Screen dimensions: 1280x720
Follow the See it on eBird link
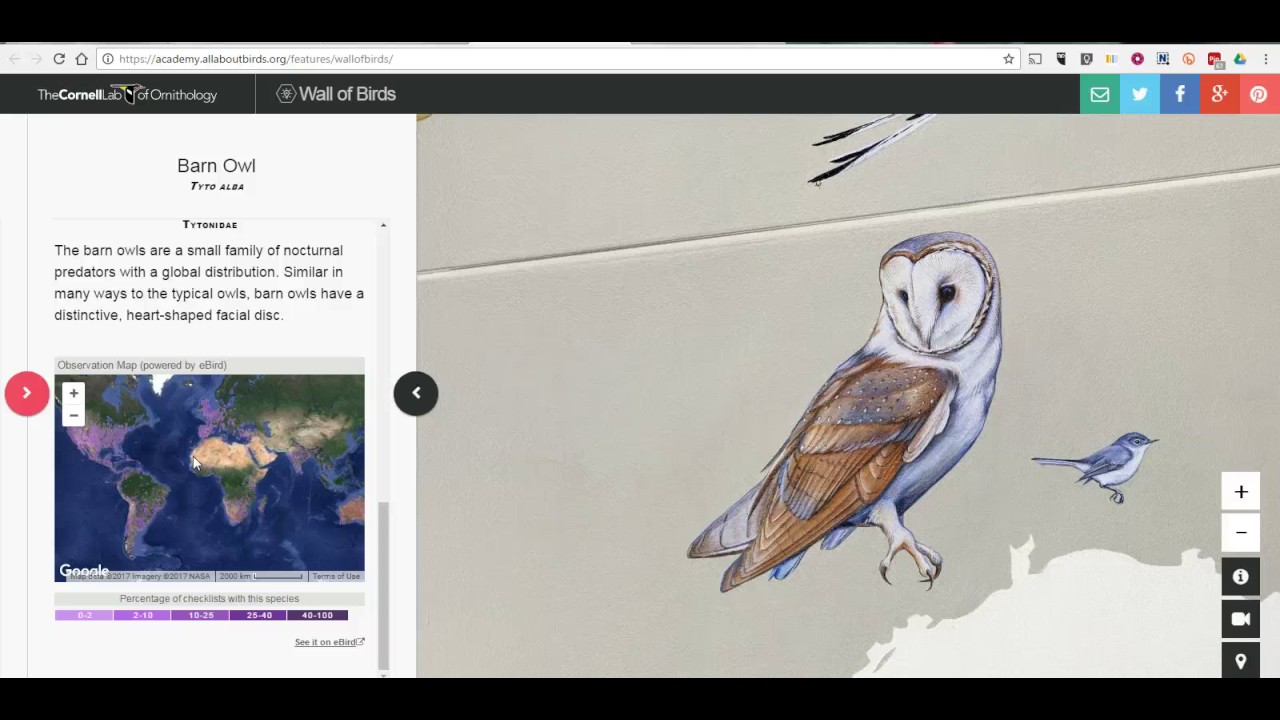(329, 642)
